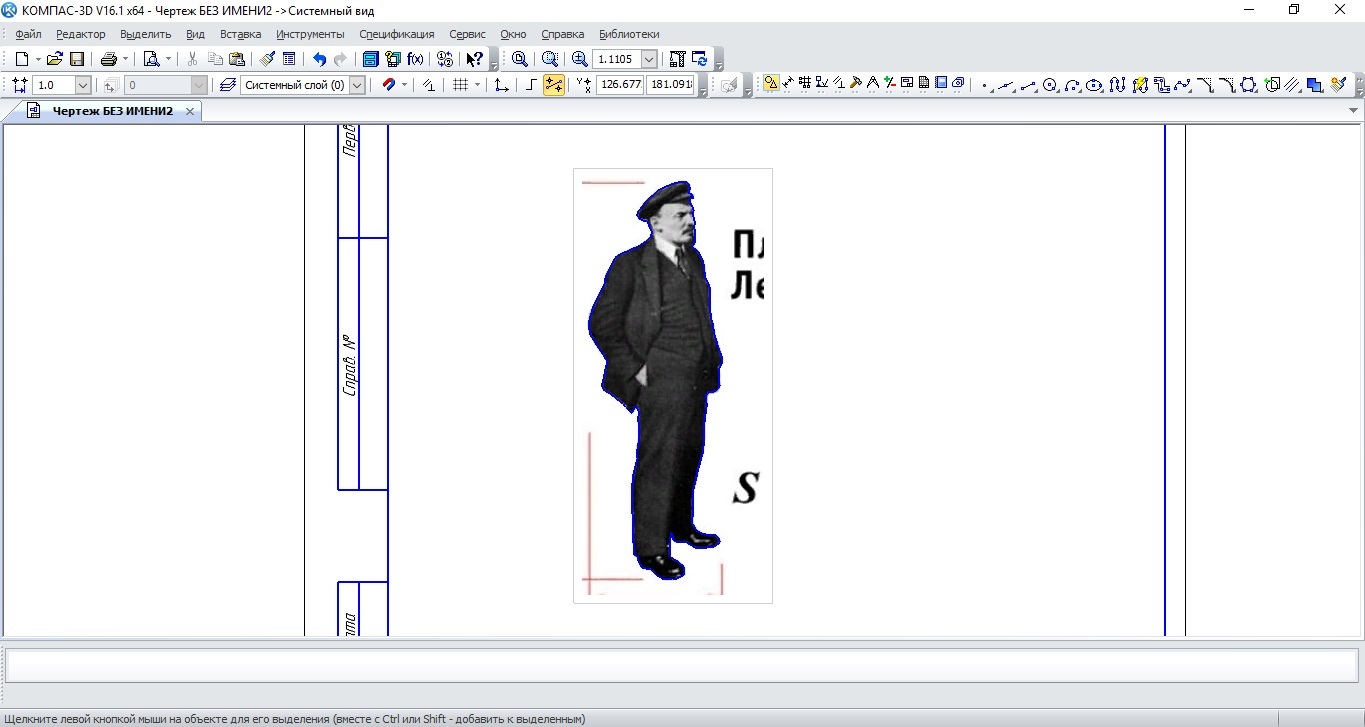Image resolution: width=1365 pixels, height=727 pixels.
Task: Click the zoom in magnifier icon
Action: 580,59
